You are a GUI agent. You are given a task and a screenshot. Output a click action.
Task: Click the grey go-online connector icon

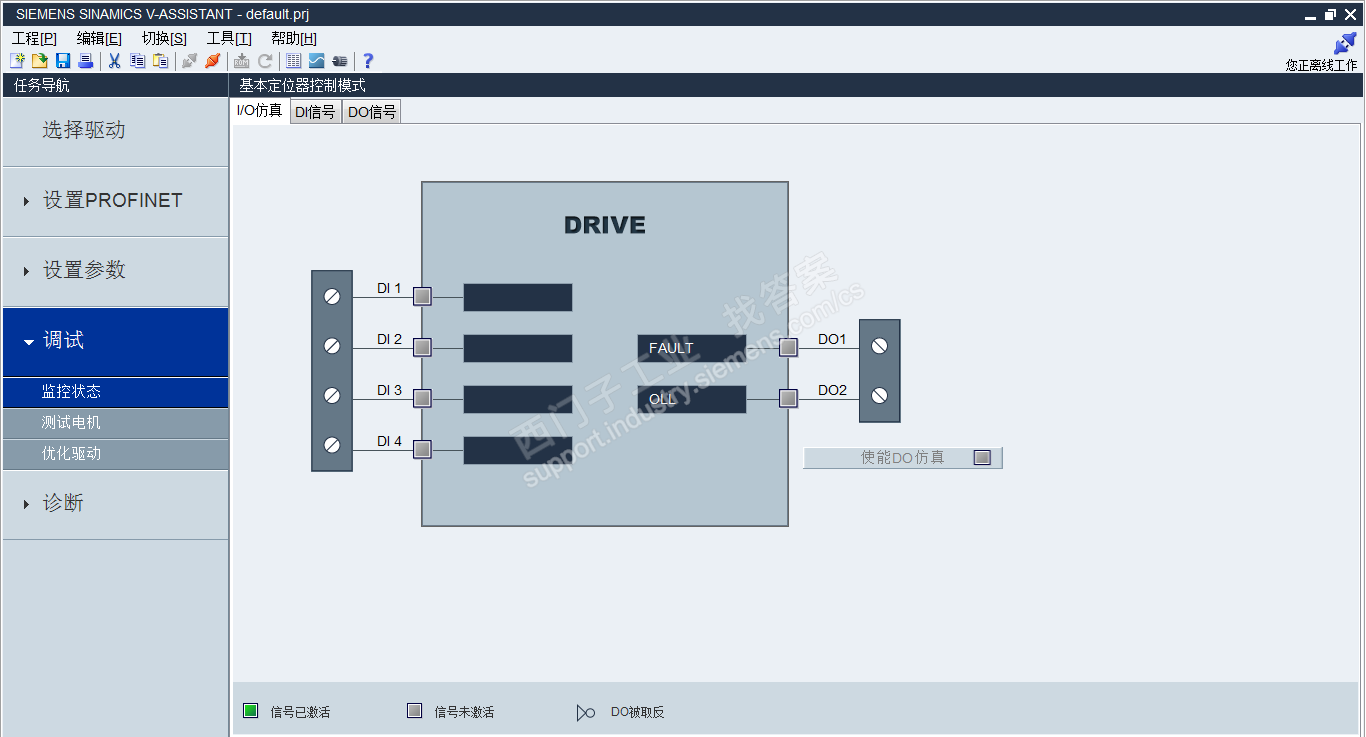point(189,61)
